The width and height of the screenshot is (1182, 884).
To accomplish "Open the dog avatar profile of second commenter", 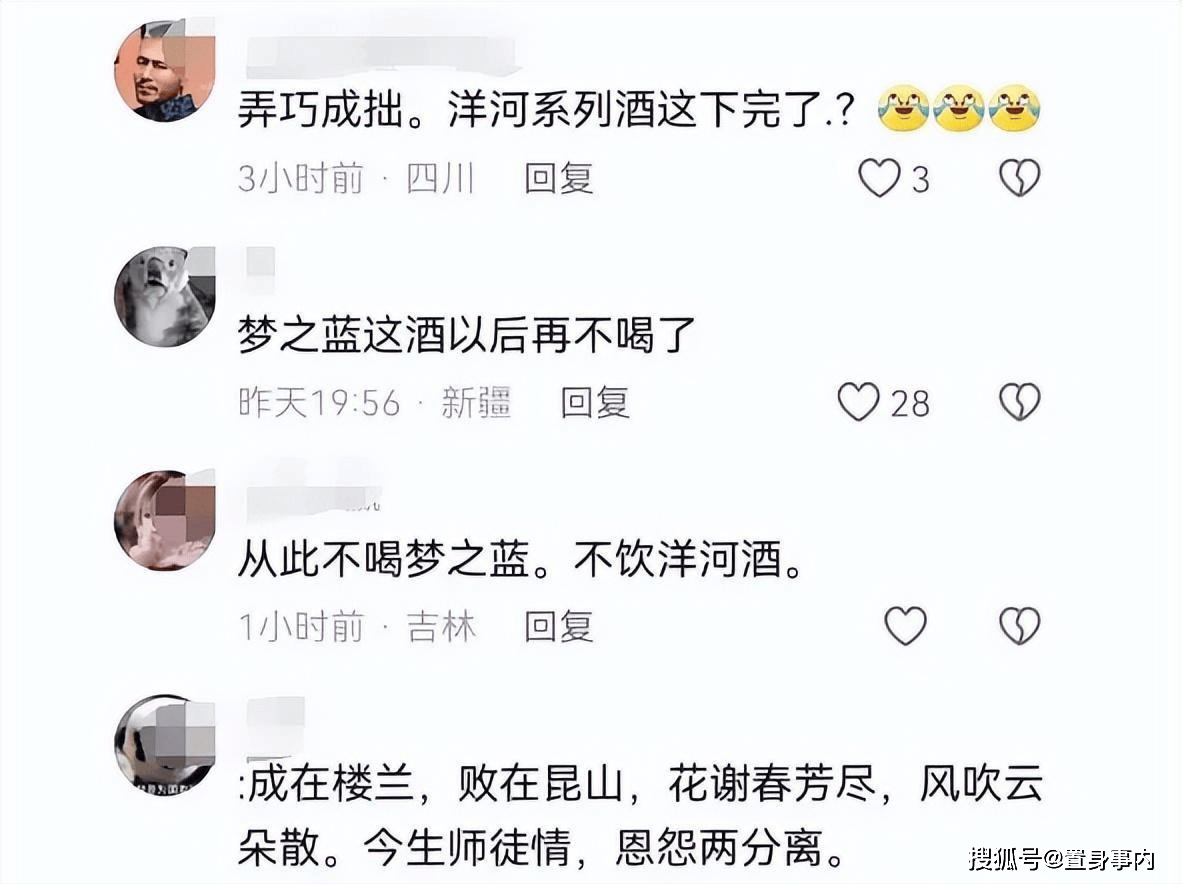I will pos(165,296).
